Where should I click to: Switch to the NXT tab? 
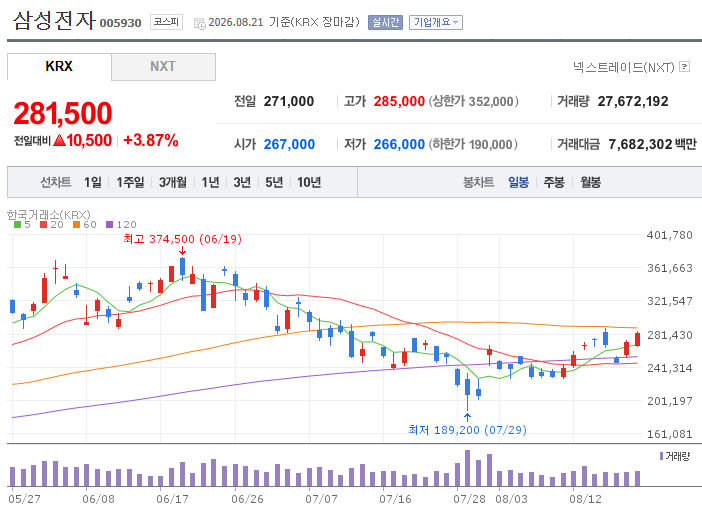tap(163, 67)
